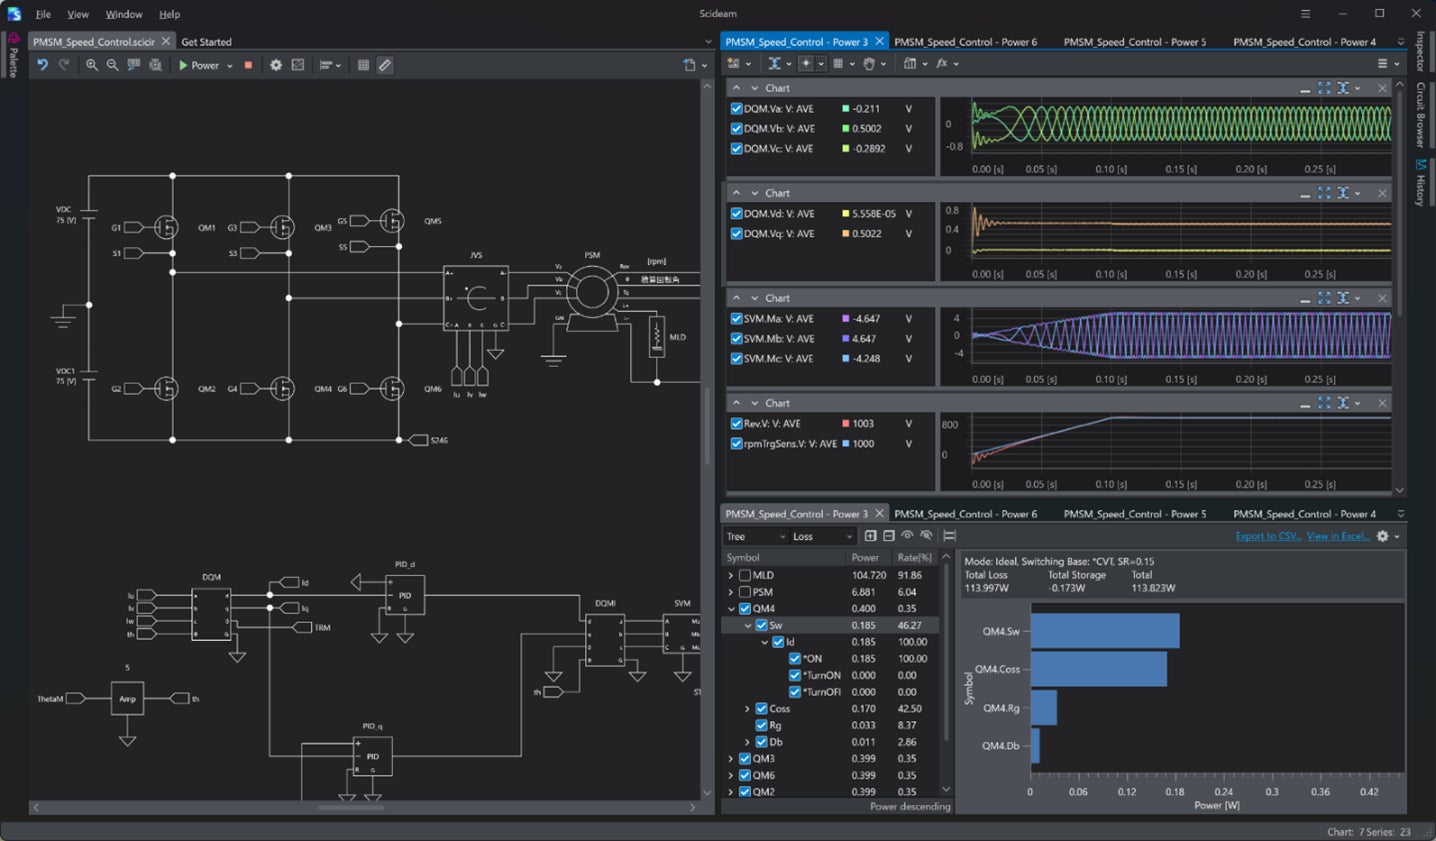Click the SVM.Ma purple color swatch
Image resolution: width=1436 pixels, height=841 pixels.
[x=846, y=319]
